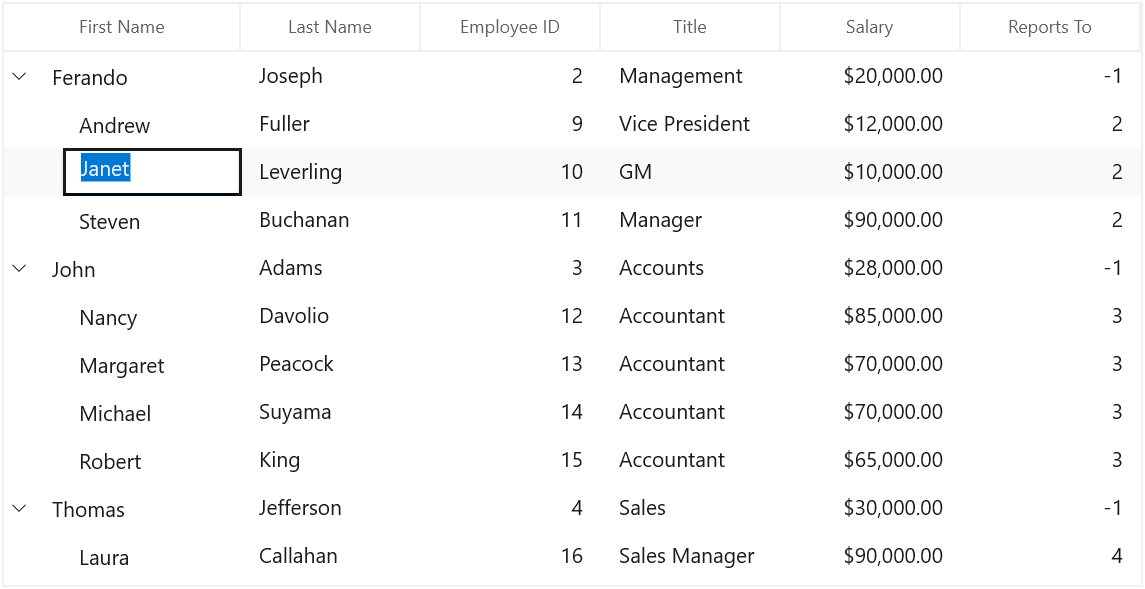
Task: Click the Title column header
Action: (690, 27)
